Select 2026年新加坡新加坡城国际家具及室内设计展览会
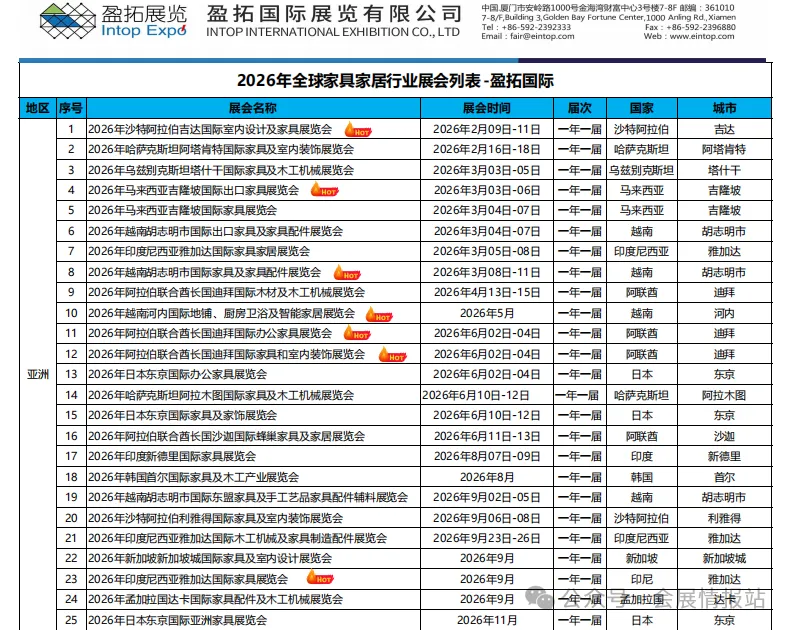 coord(210,558)
